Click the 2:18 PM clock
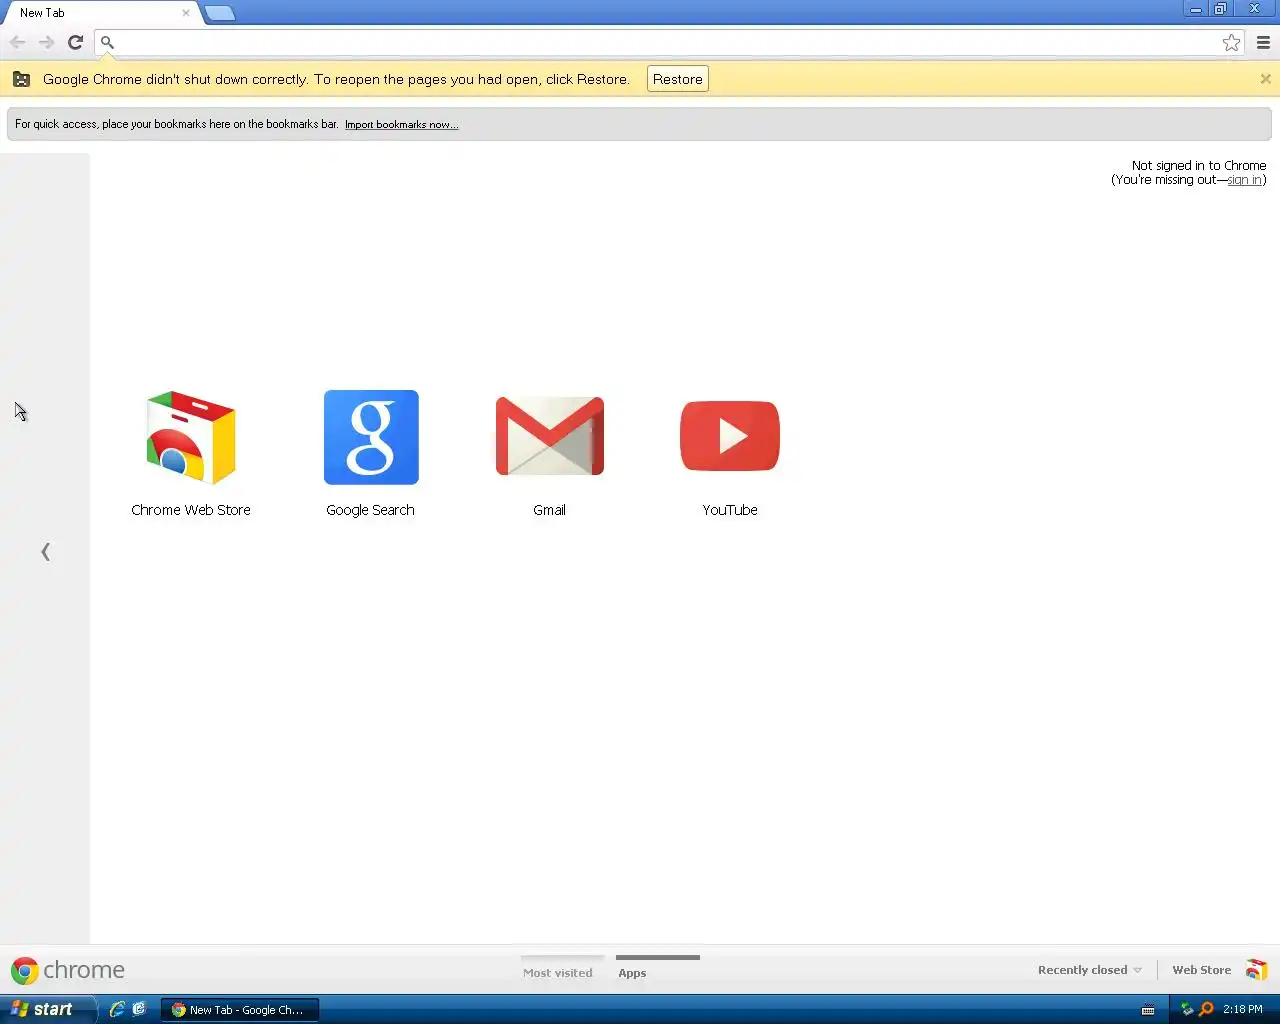Viewport: 1280px width, 1024px height. (x=1243, y=1010)
